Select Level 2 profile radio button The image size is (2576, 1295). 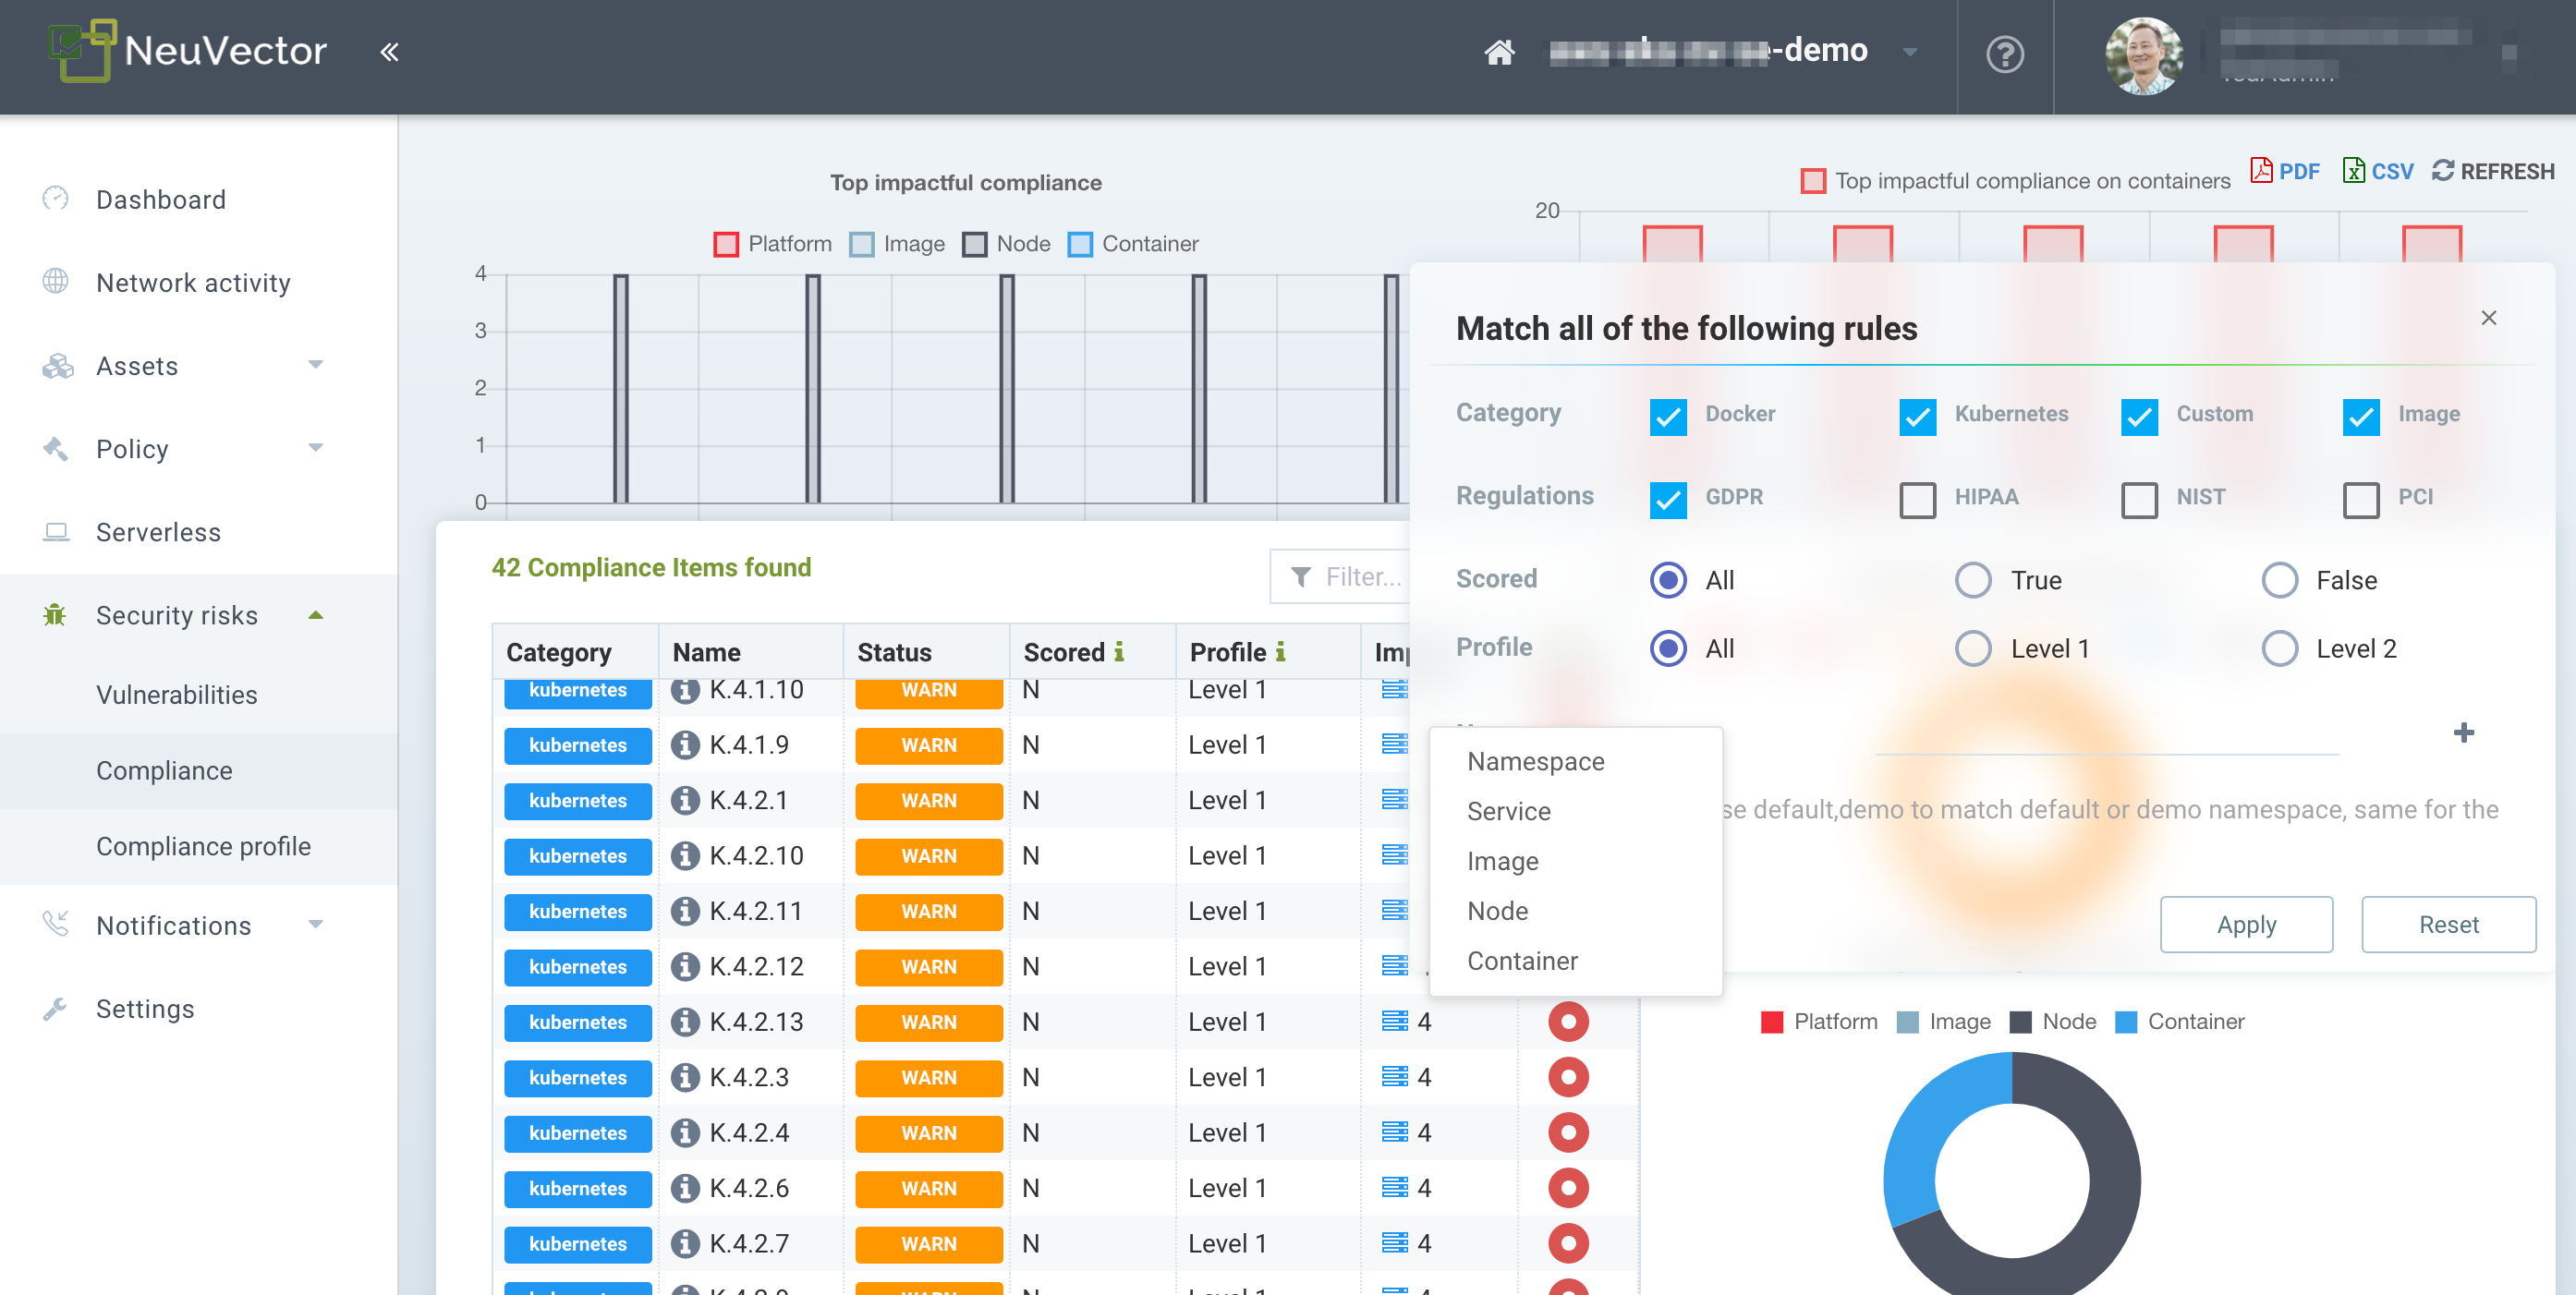[x=2279, y=649]
